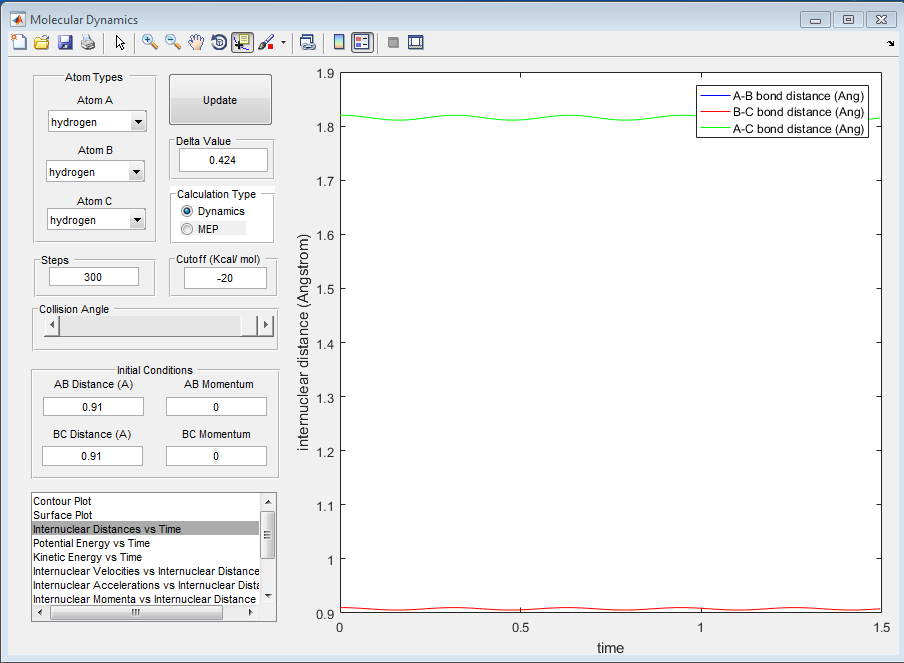Toggle the Data Cursor tool
The width and height of the screenshot is (904, 663).
tap(242, 42)
